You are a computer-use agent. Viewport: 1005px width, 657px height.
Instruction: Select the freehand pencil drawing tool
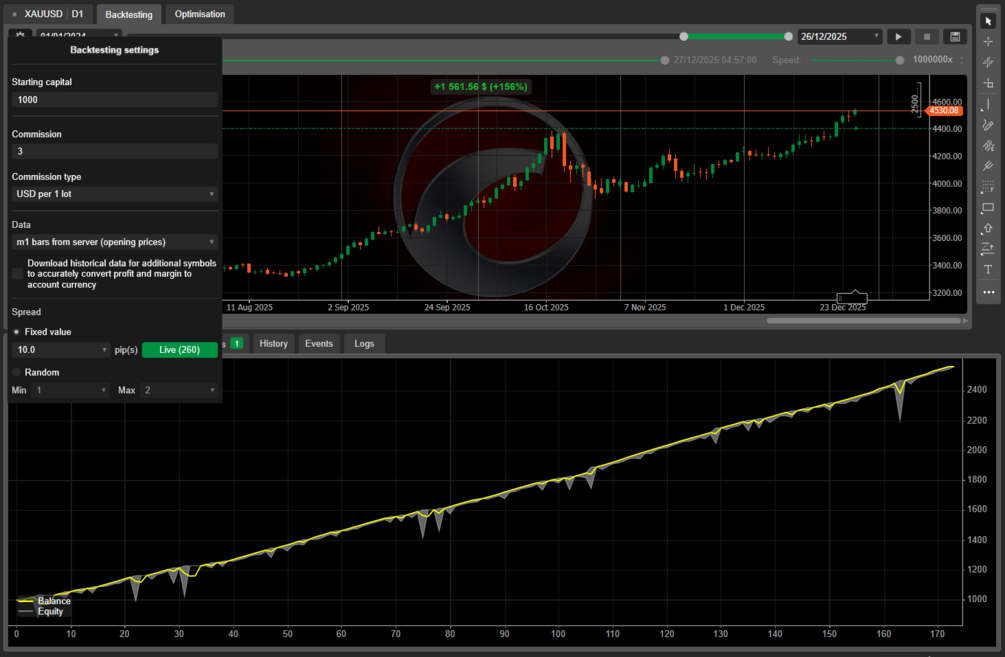[x=988, y=125]
